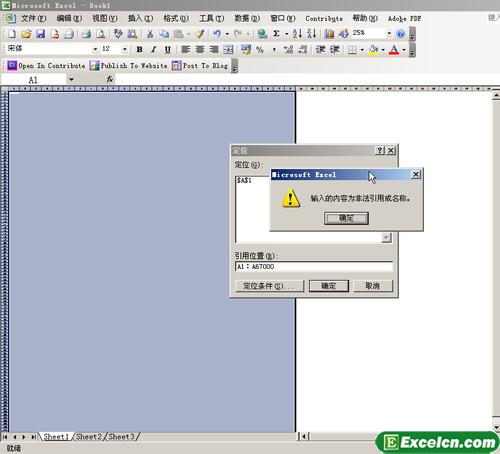Click the 取消 button in 定位 dialog
The height and width of the screenshot is (454, 500).
coord(373,286)
